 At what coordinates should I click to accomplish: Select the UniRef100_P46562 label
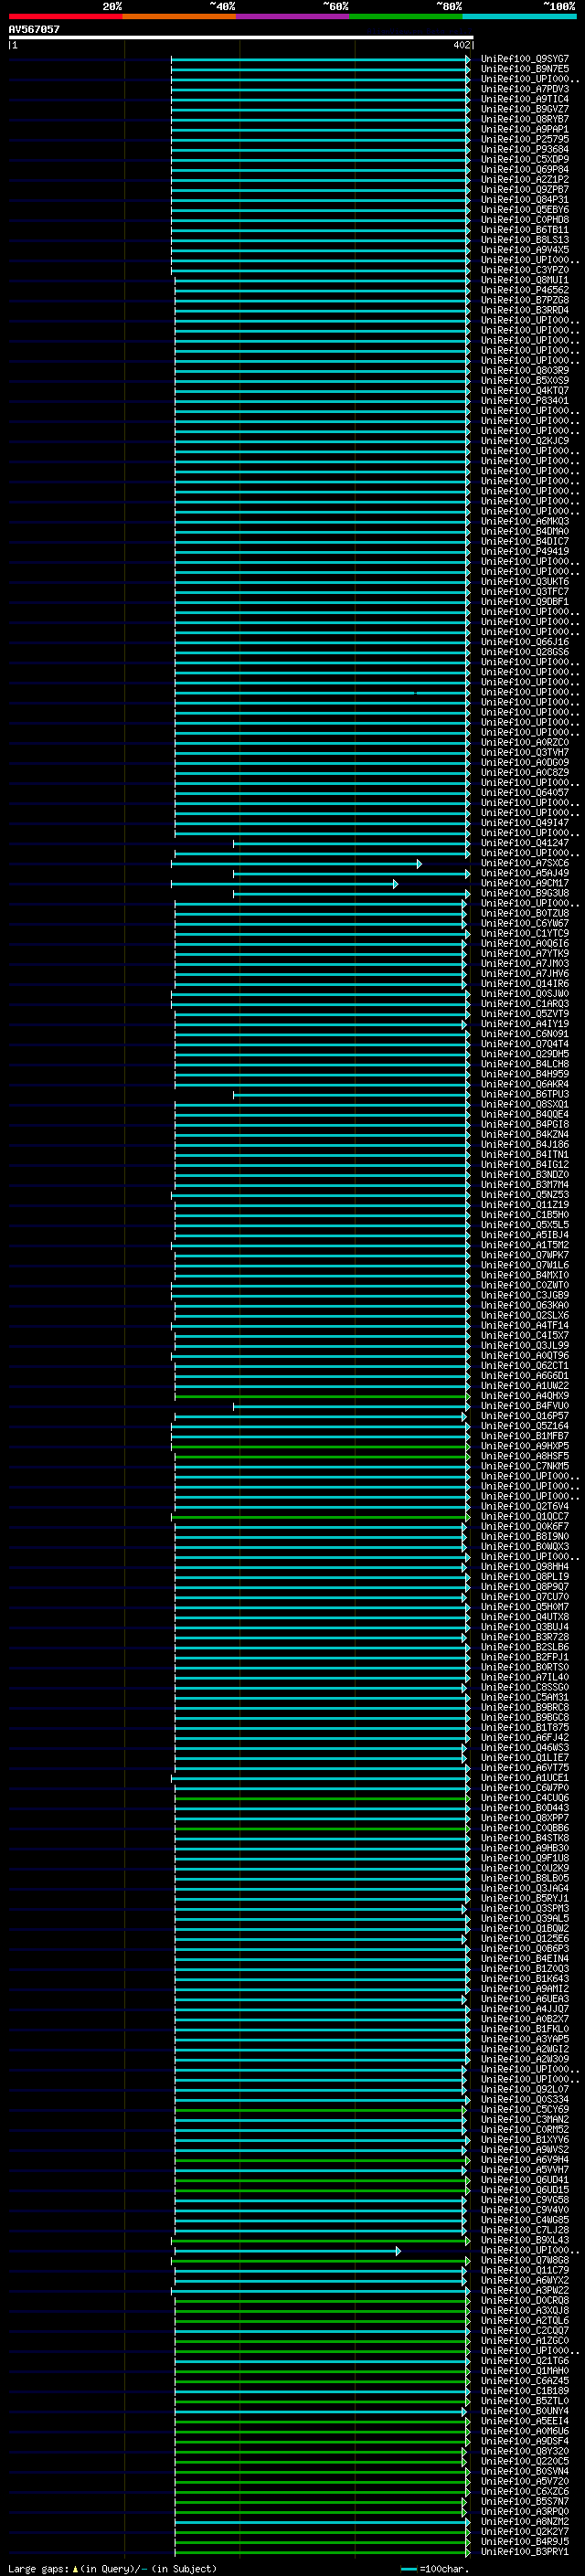coord(525,290)
